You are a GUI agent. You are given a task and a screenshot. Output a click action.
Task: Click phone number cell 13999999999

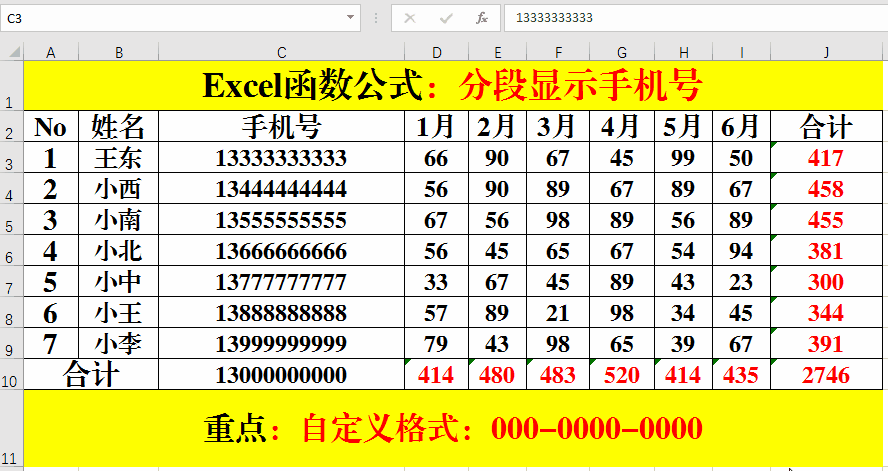[x=281, y=343]
